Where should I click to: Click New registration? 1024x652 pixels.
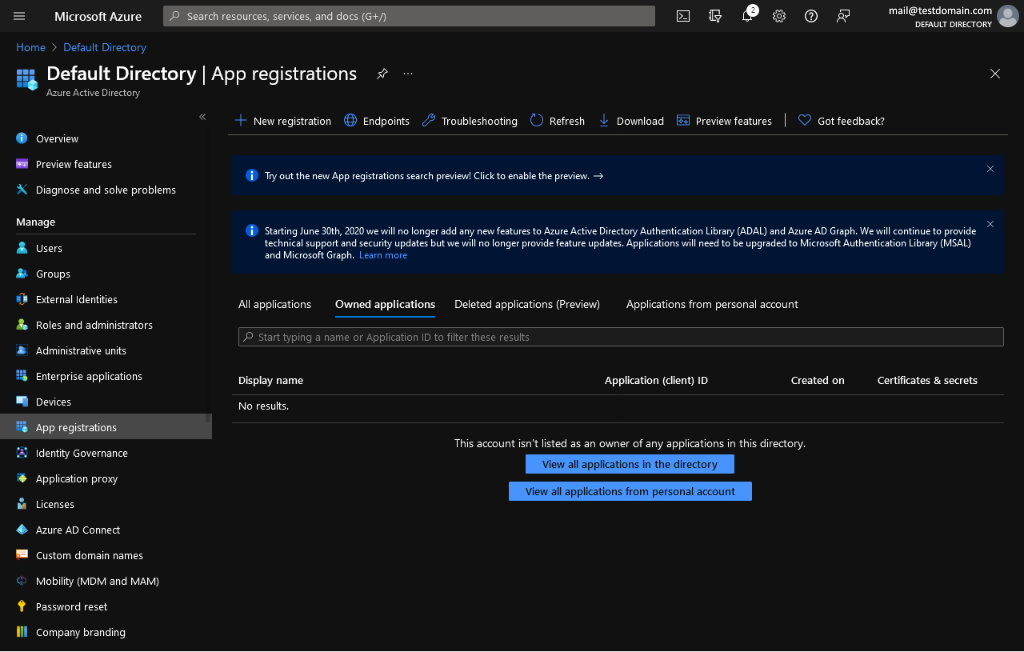click(x=283, y=121)
